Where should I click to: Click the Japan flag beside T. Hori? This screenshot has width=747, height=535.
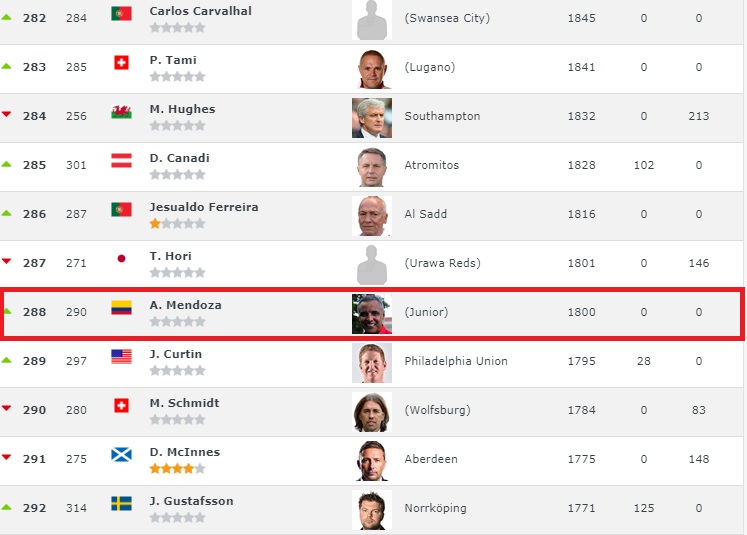(121, 259)
